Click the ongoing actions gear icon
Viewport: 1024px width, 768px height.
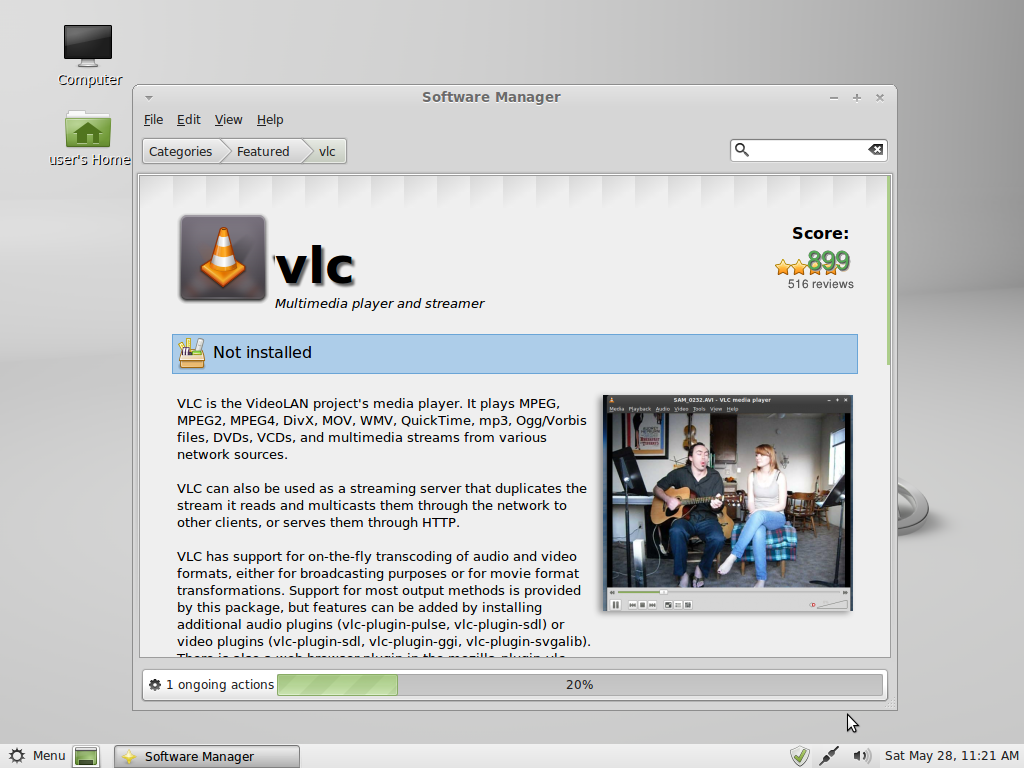(x=155, y=684)
